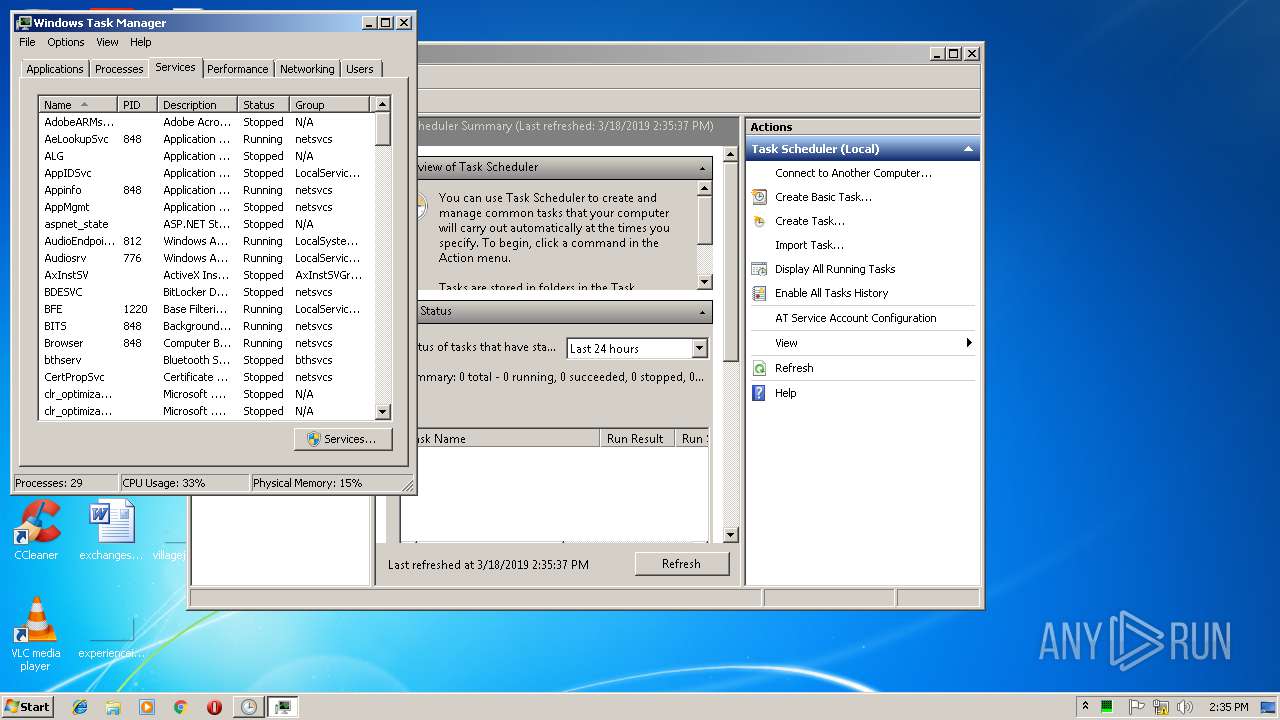Viewport: 1280px width, 720px height.
Task: Sort services by Group column
Action: pos(330,105)
